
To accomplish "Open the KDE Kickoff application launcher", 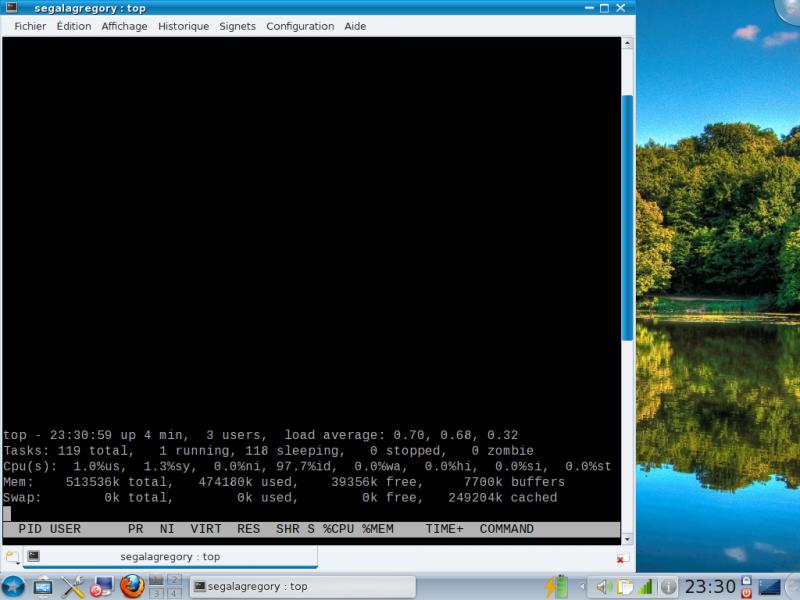I will pos(13,586).
